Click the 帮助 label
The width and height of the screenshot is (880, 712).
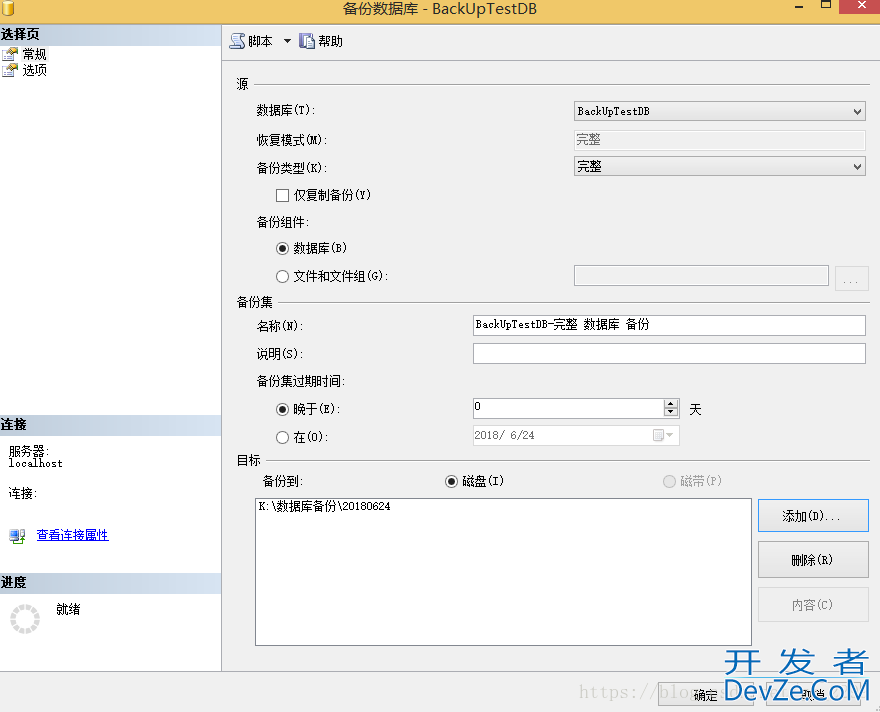point(330,41)
